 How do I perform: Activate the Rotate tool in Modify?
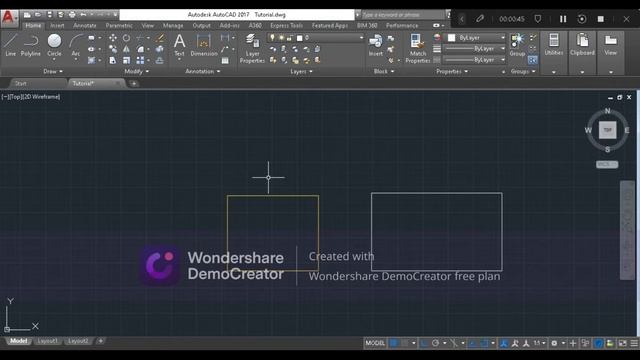click(127, 38)
